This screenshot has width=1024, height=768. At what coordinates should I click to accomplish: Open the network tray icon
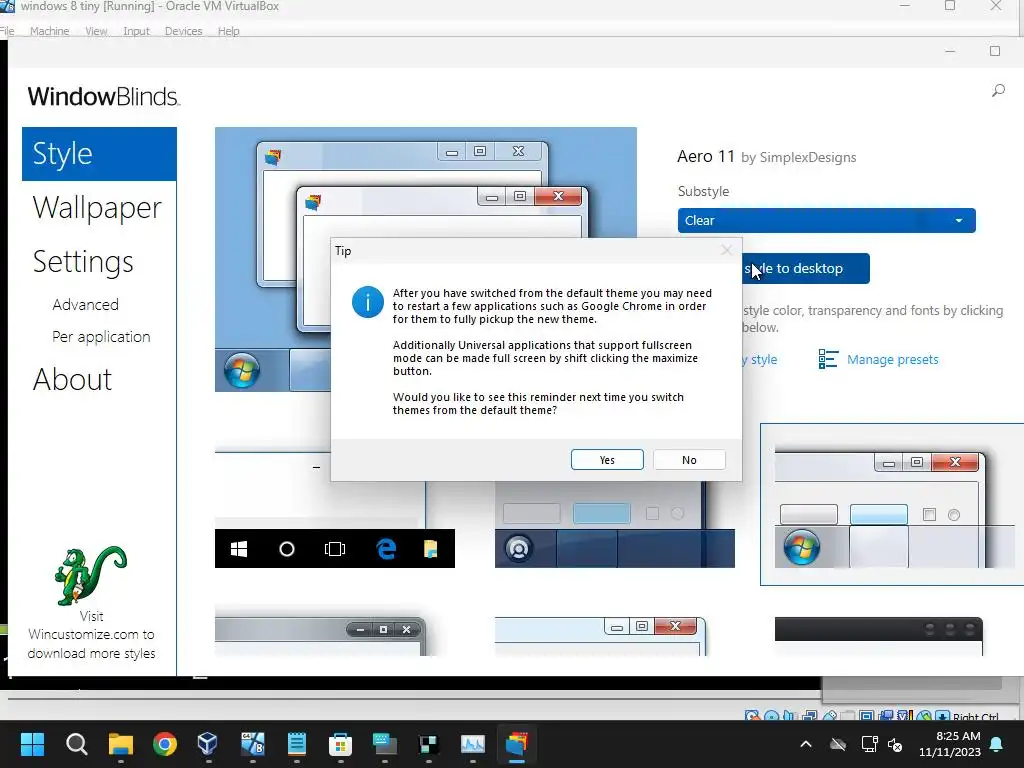click(x=869, y=744)
